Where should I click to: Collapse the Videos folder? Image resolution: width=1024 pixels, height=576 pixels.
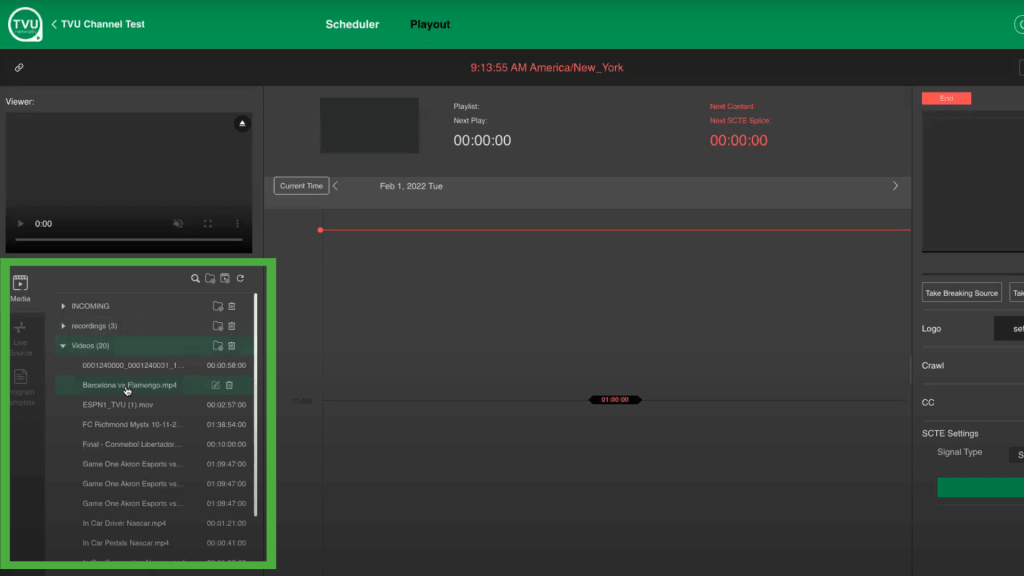click(63, 345)
